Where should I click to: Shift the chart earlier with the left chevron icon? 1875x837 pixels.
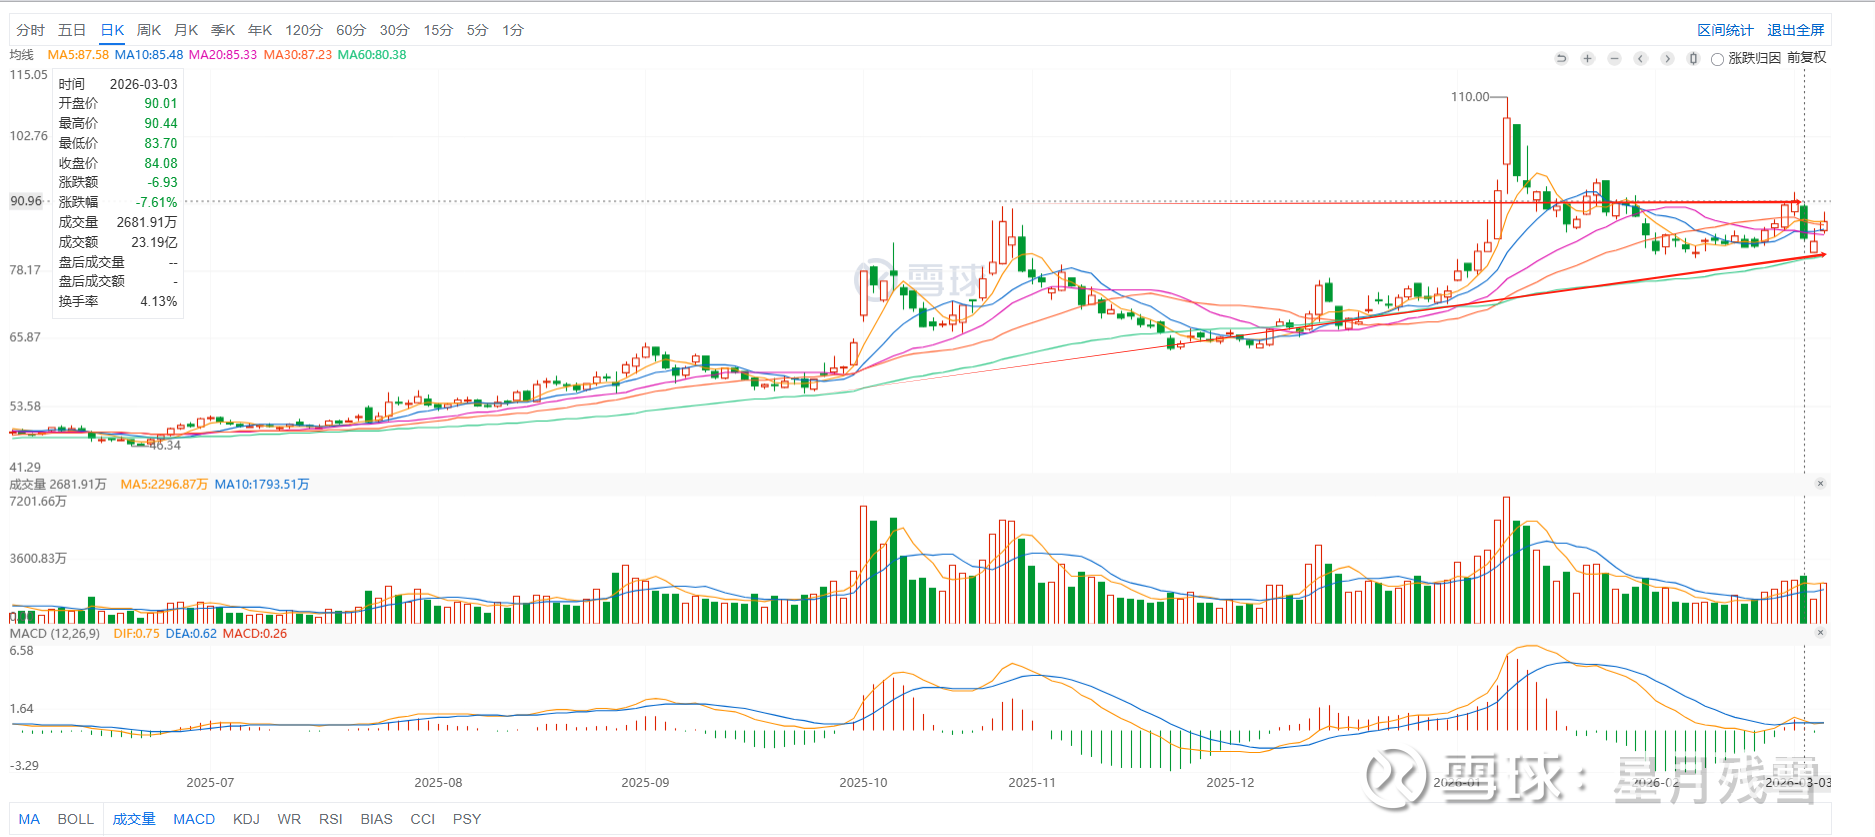click(1640, 58)
